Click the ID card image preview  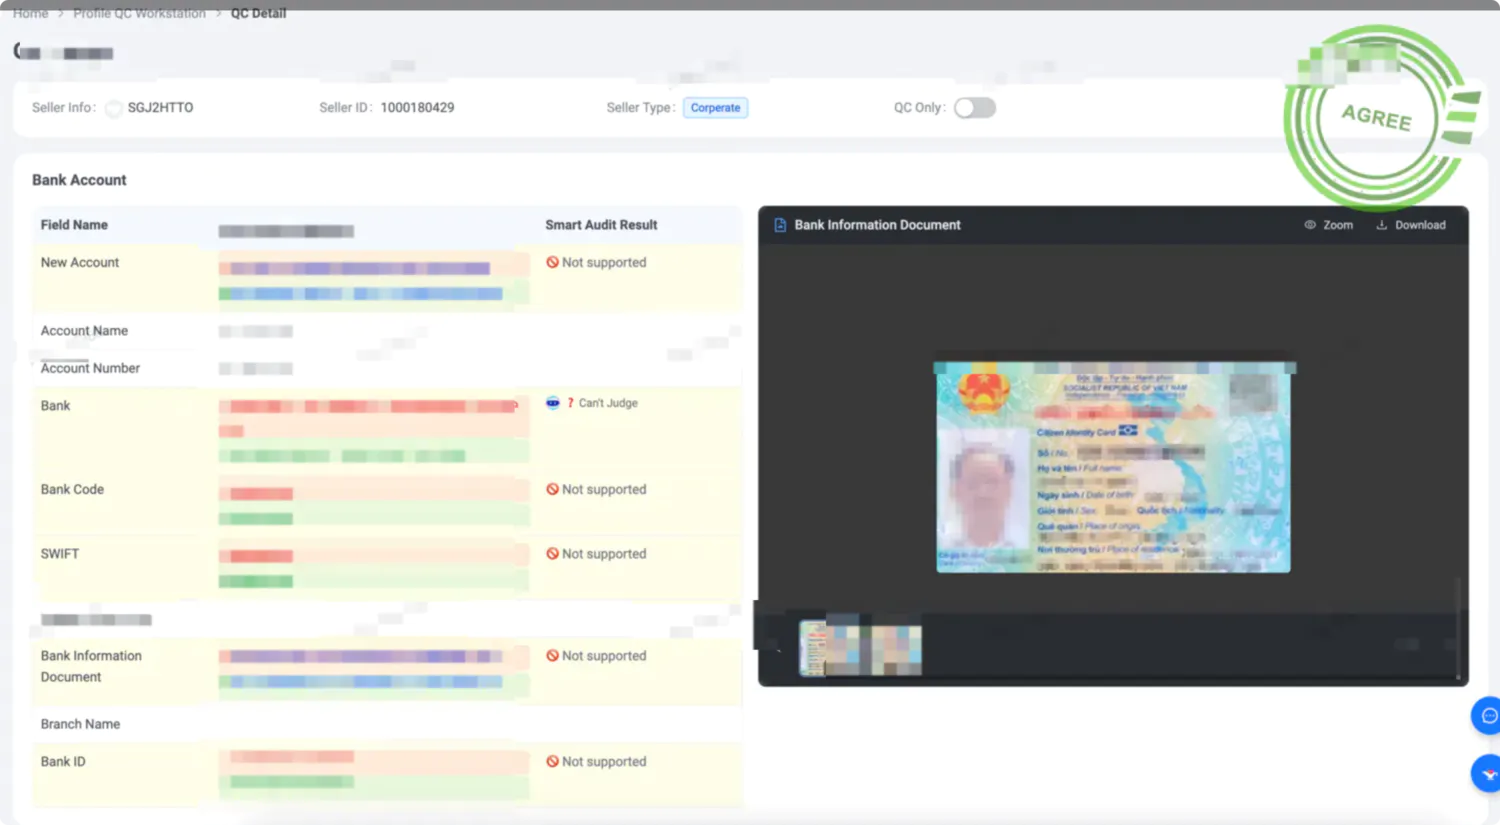[x=1113, y=467]
